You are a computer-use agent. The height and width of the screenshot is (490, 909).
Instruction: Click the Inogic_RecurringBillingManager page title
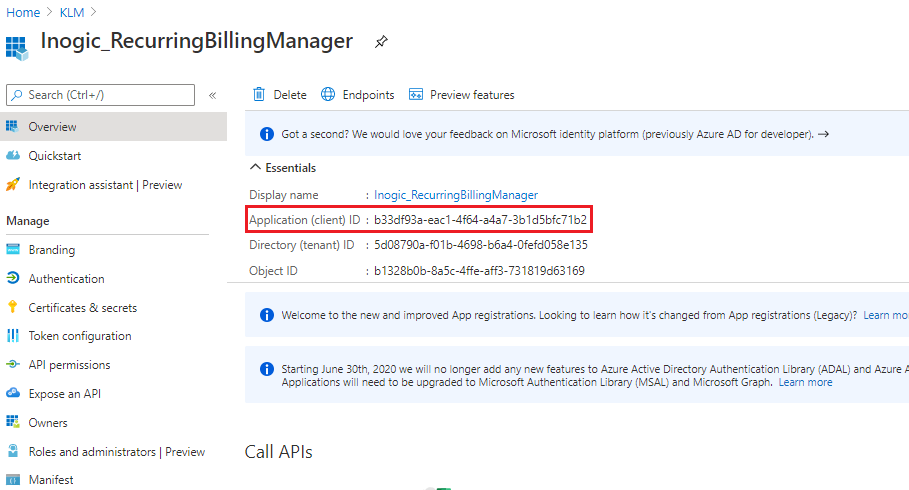197,41
